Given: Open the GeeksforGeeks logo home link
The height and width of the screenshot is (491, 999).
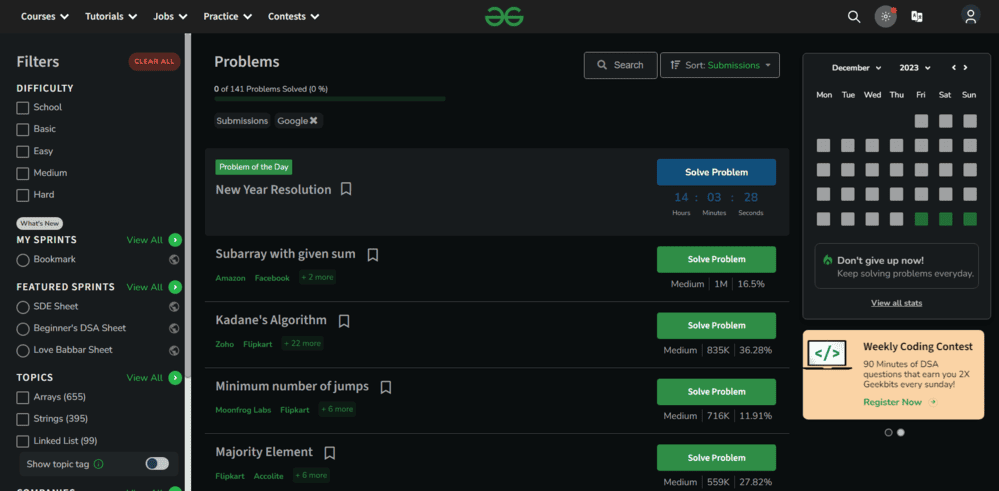Looking at the screenshot, I should (x=504, y=17).
